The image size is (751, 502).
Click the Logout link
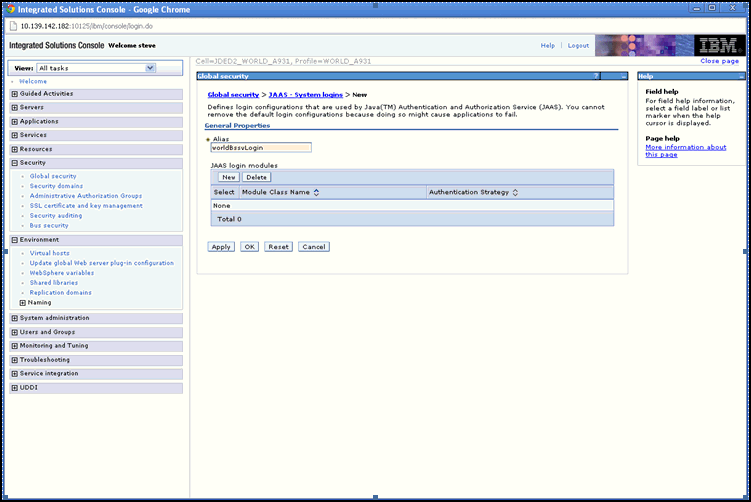click(578, 46)
